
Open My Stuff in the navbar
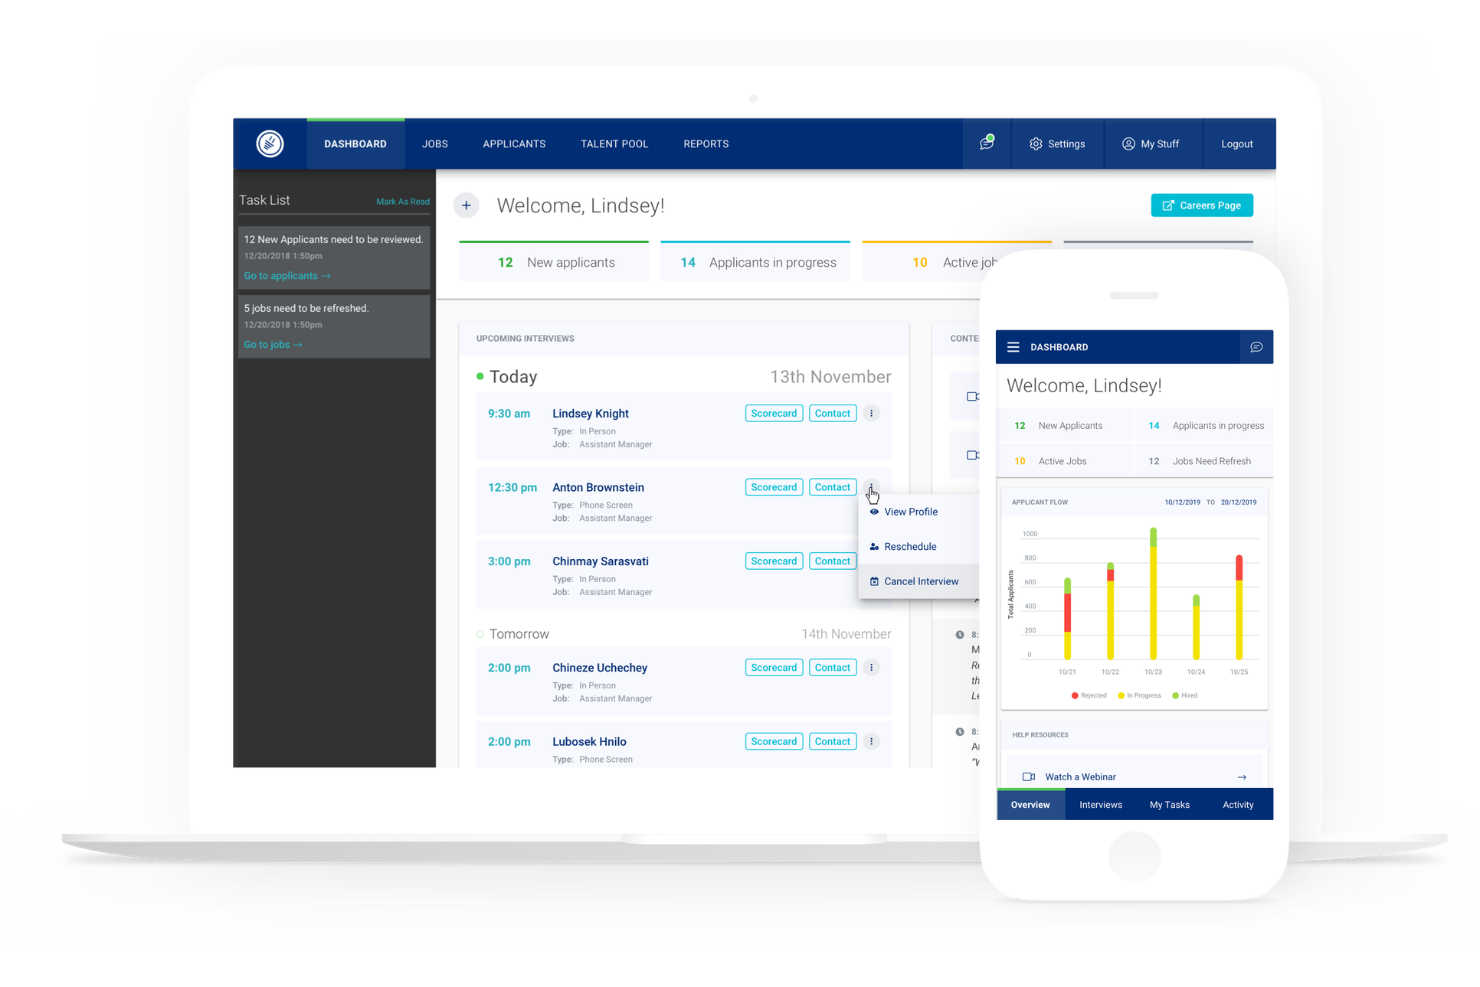click(1150, 144)
